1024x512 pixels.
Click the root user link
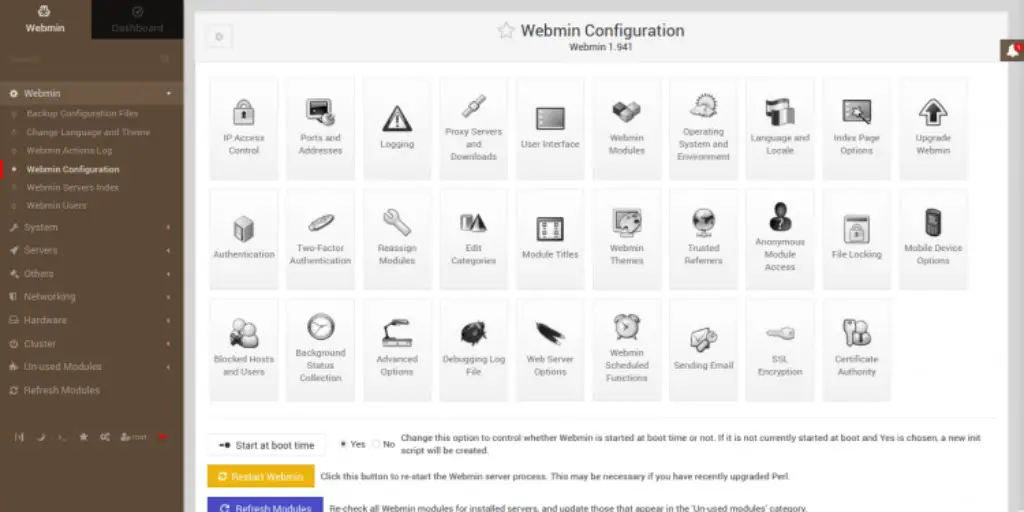click(134, 437)
